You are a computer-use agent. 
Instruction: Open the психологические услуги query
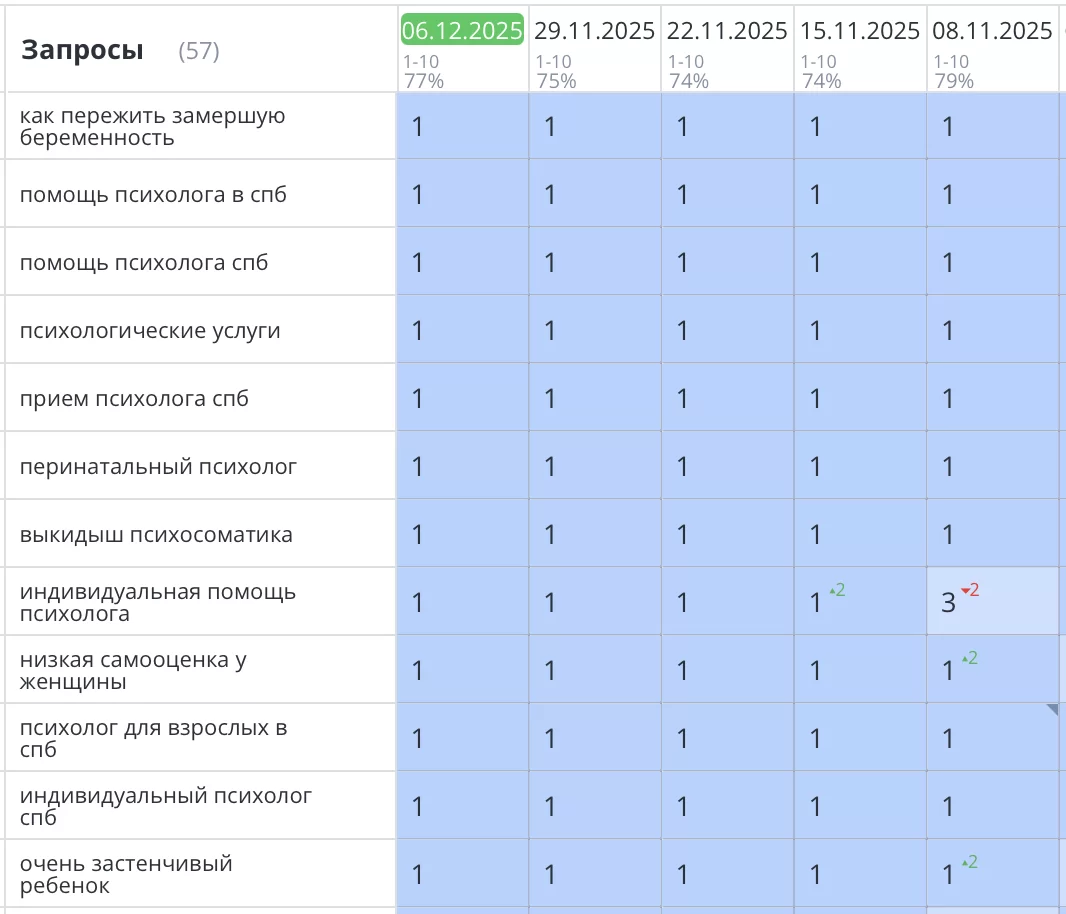point(150,331)
